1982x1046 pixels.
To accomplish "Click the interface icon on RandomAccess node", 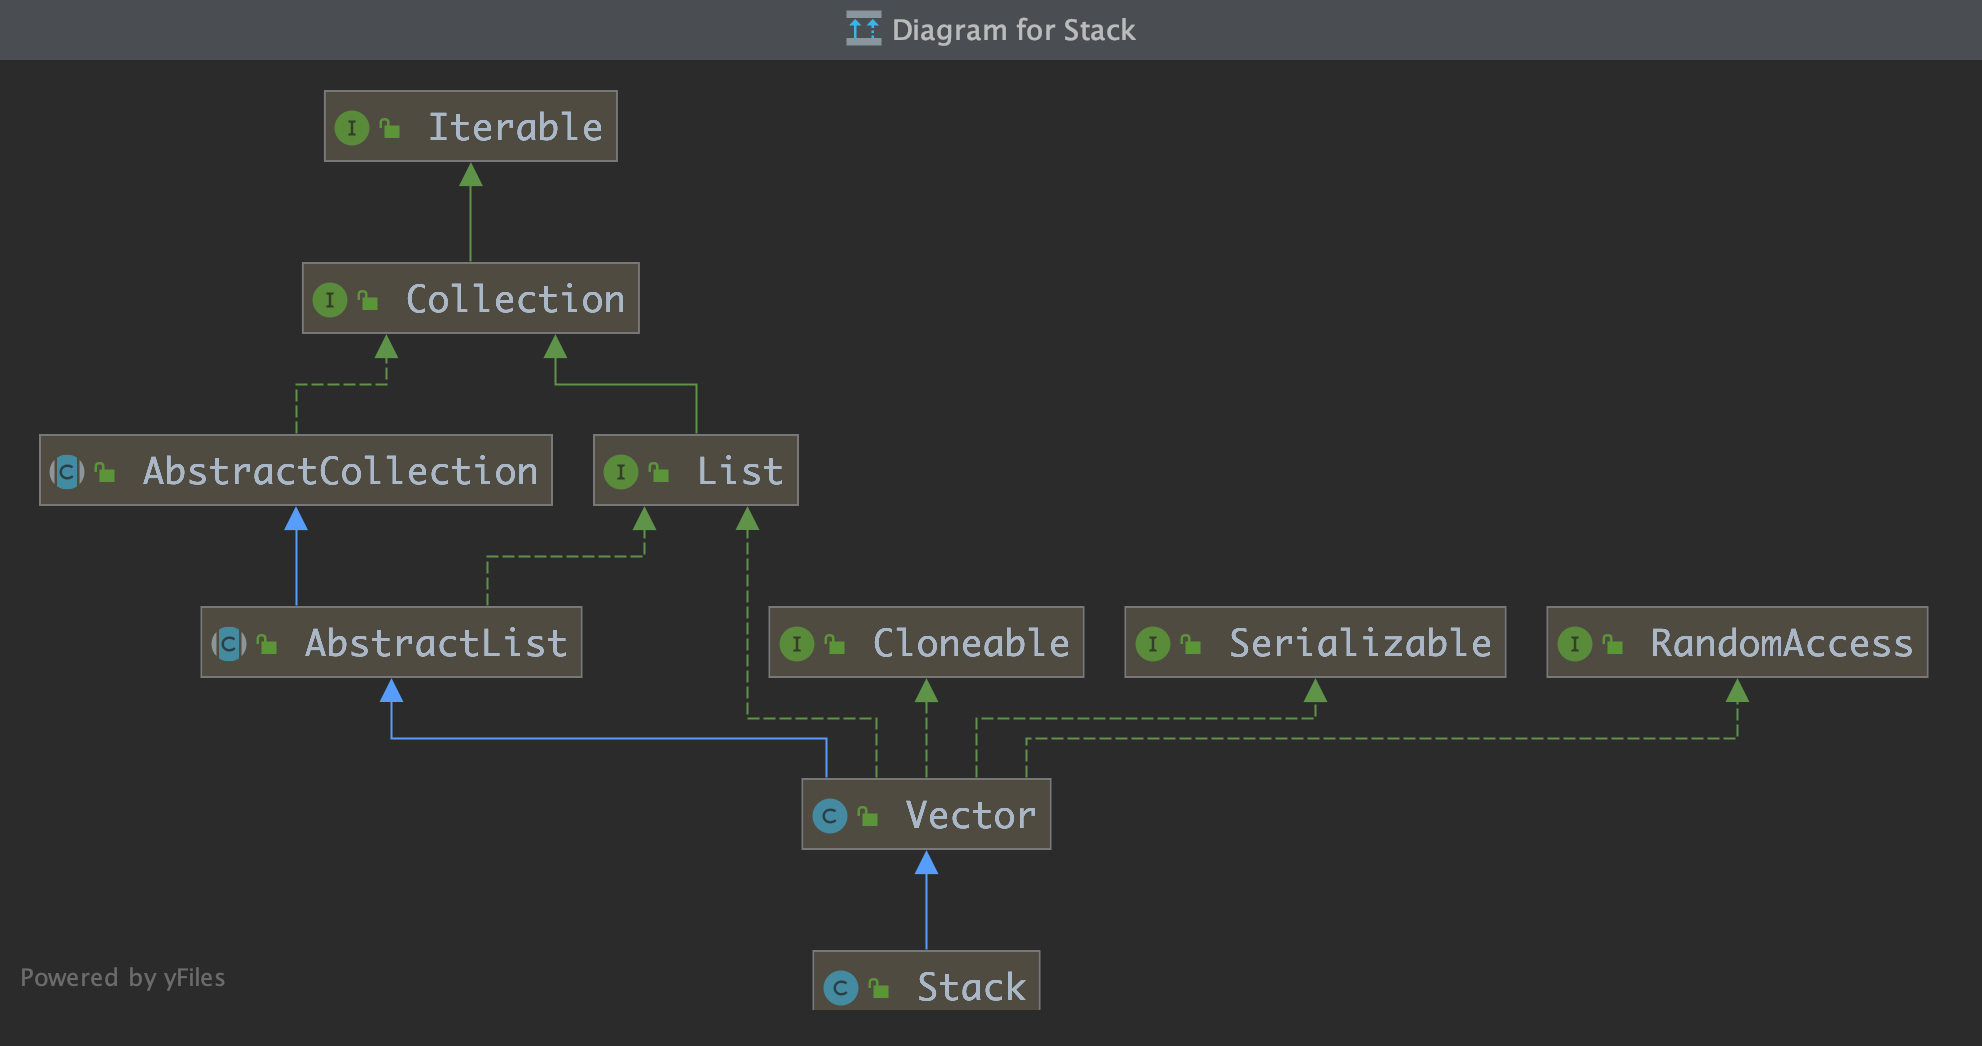I will [x=1574, y=644].
